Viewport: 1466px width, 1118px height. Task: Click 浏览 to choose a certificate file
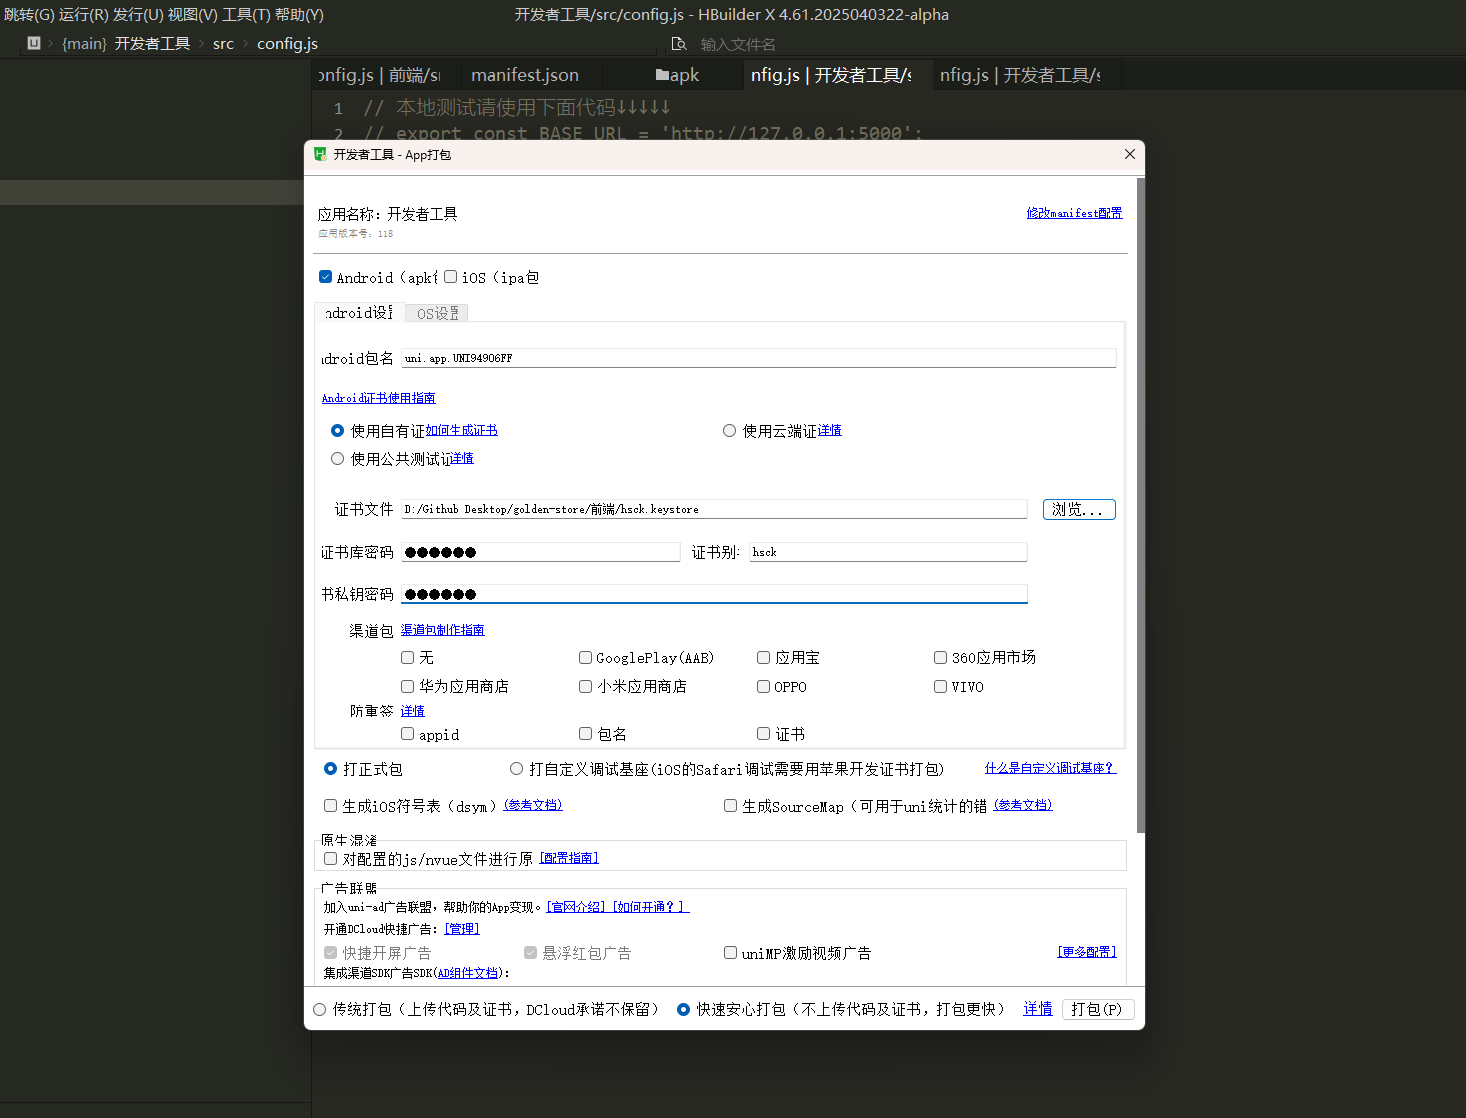(x=1078, y=509)
